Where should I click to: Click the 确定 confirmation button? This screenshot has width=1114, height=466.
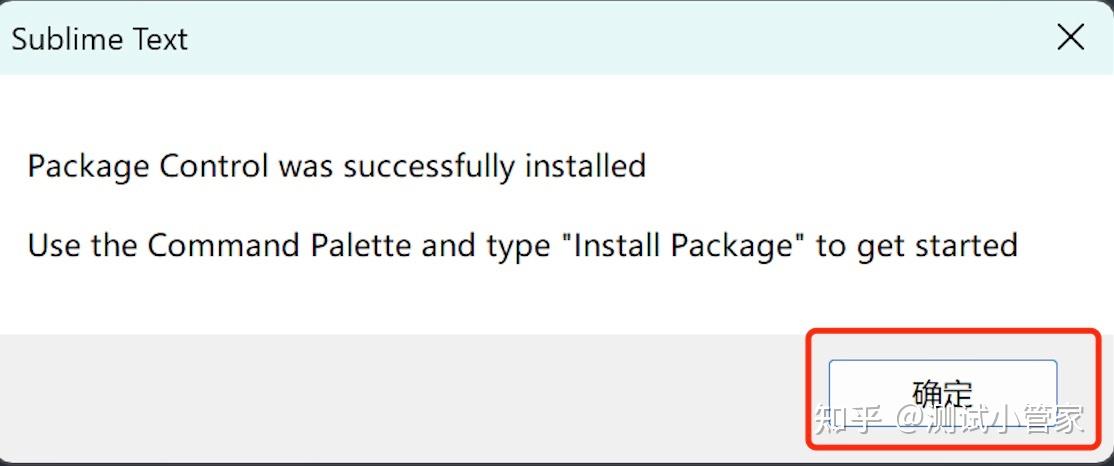[942, 392]
